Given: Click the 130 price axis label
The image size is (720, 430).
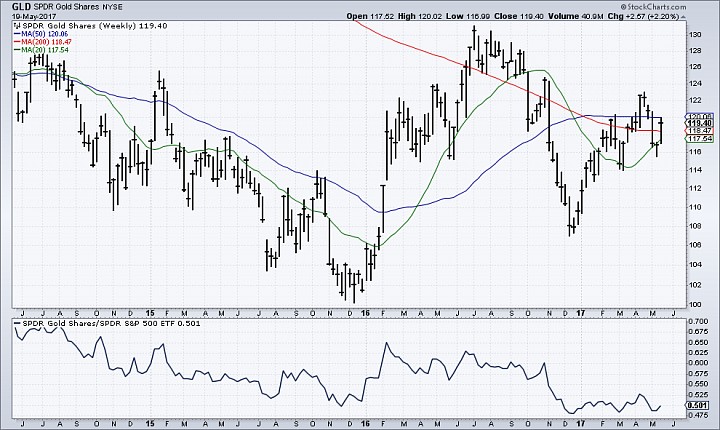Looking at the screenshot, I should 694,35.
